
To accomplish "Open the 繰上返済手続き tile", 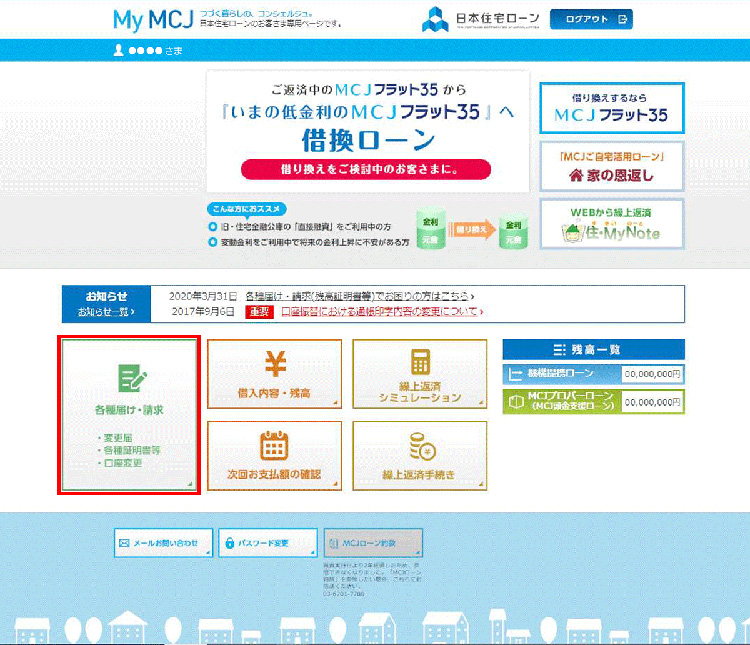I will pos(420,456).
